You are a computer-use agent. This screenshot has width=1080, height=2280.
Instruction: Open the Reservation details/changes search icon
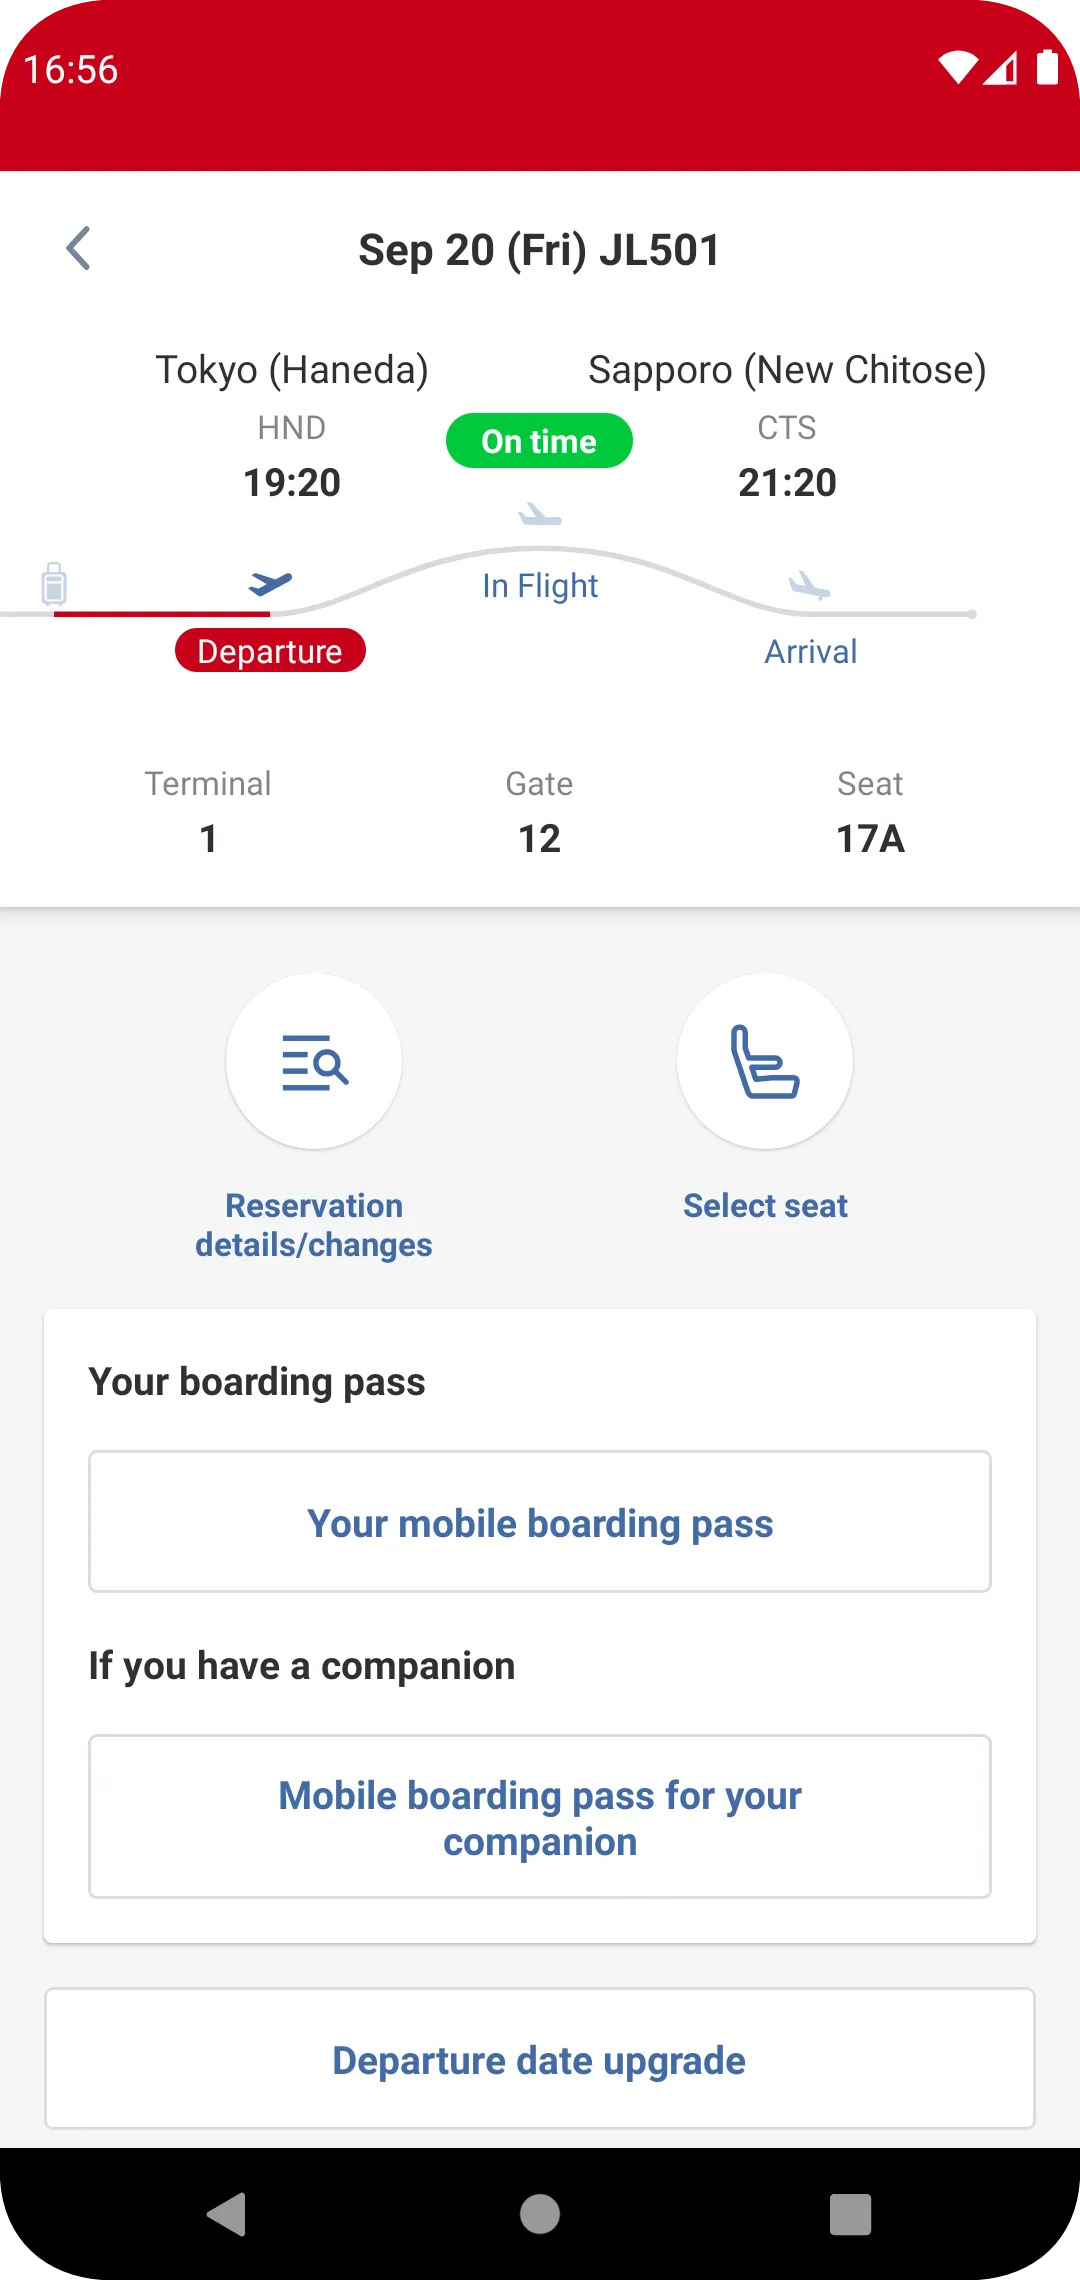[314, 1061]
